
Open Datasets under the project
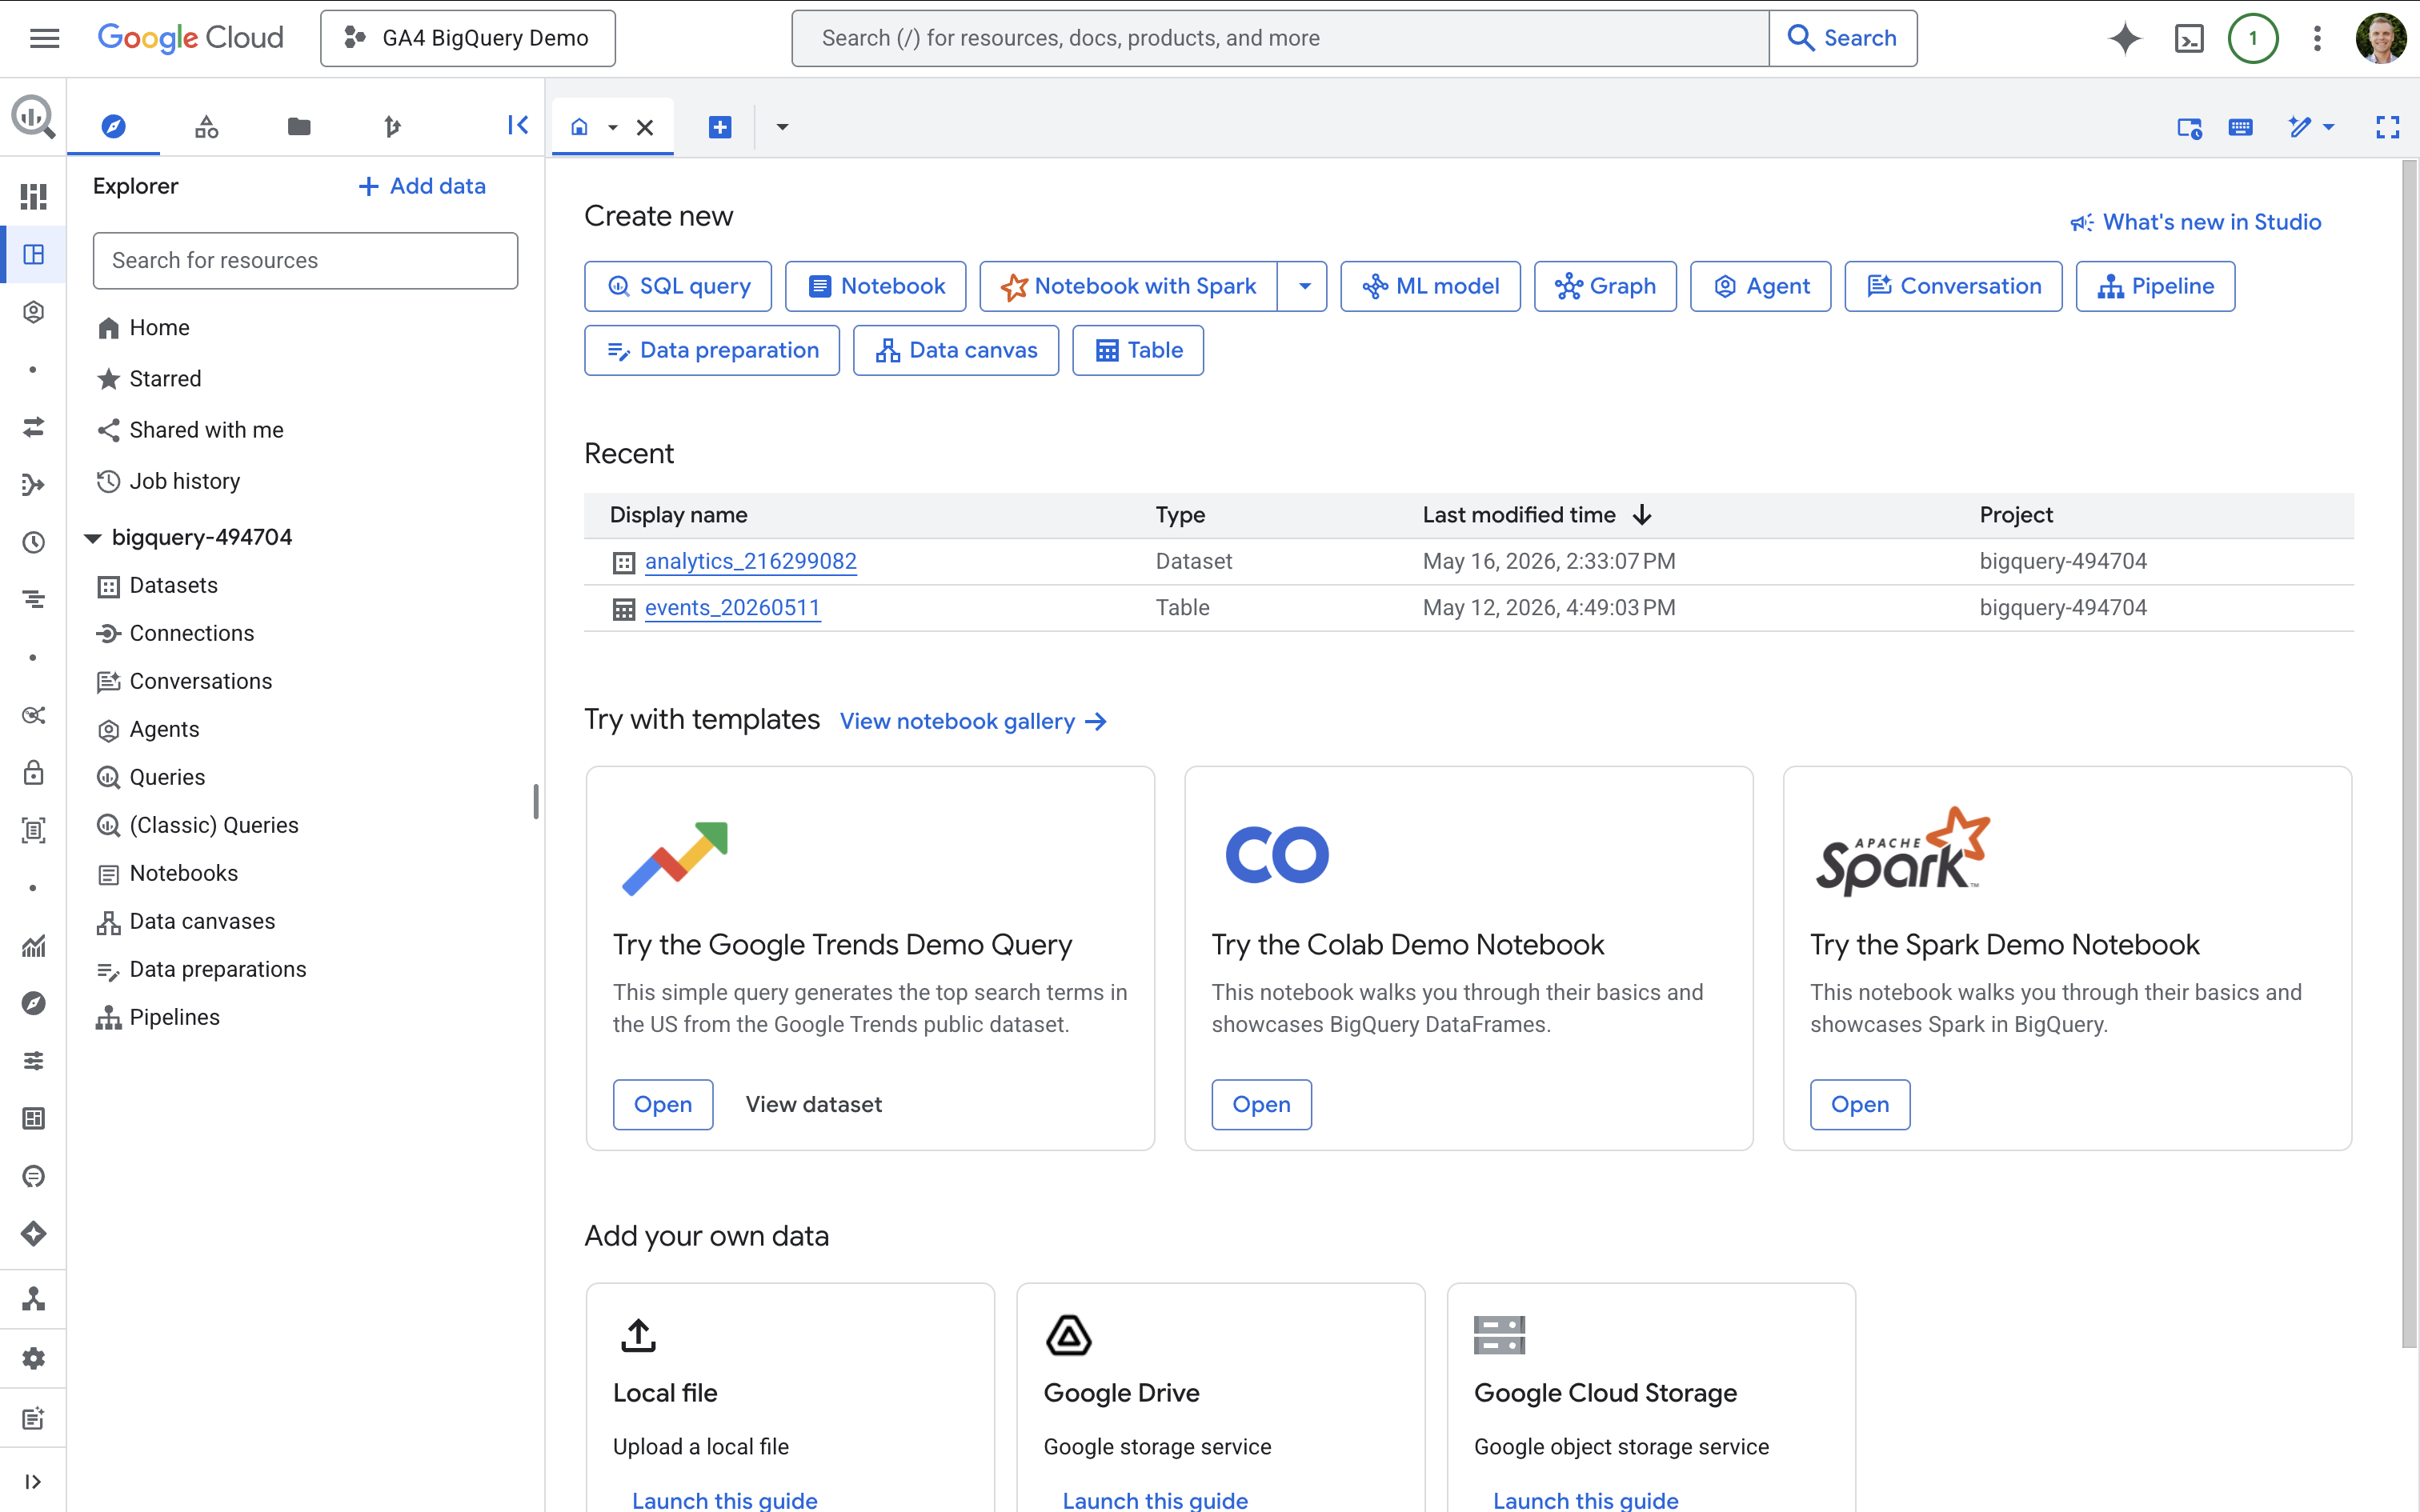point(173,585)
